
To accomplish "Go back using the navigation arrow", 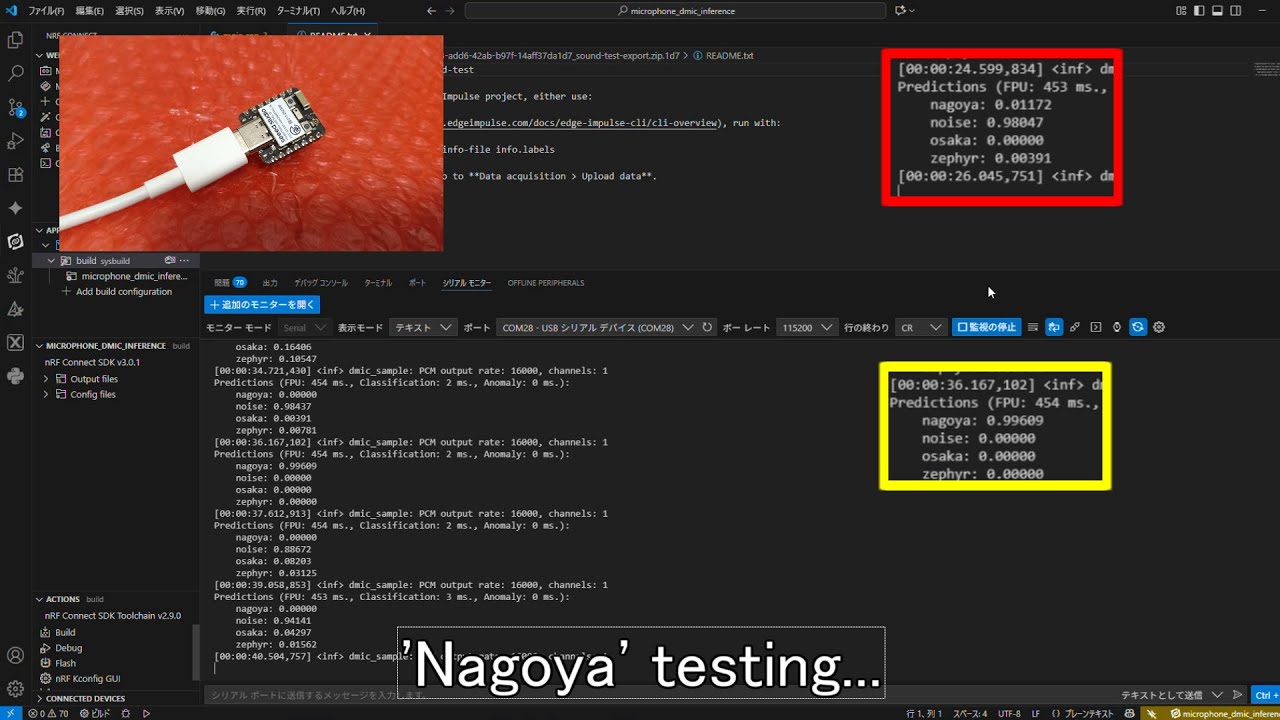I will pyautogui.click(x=431, y=10).
